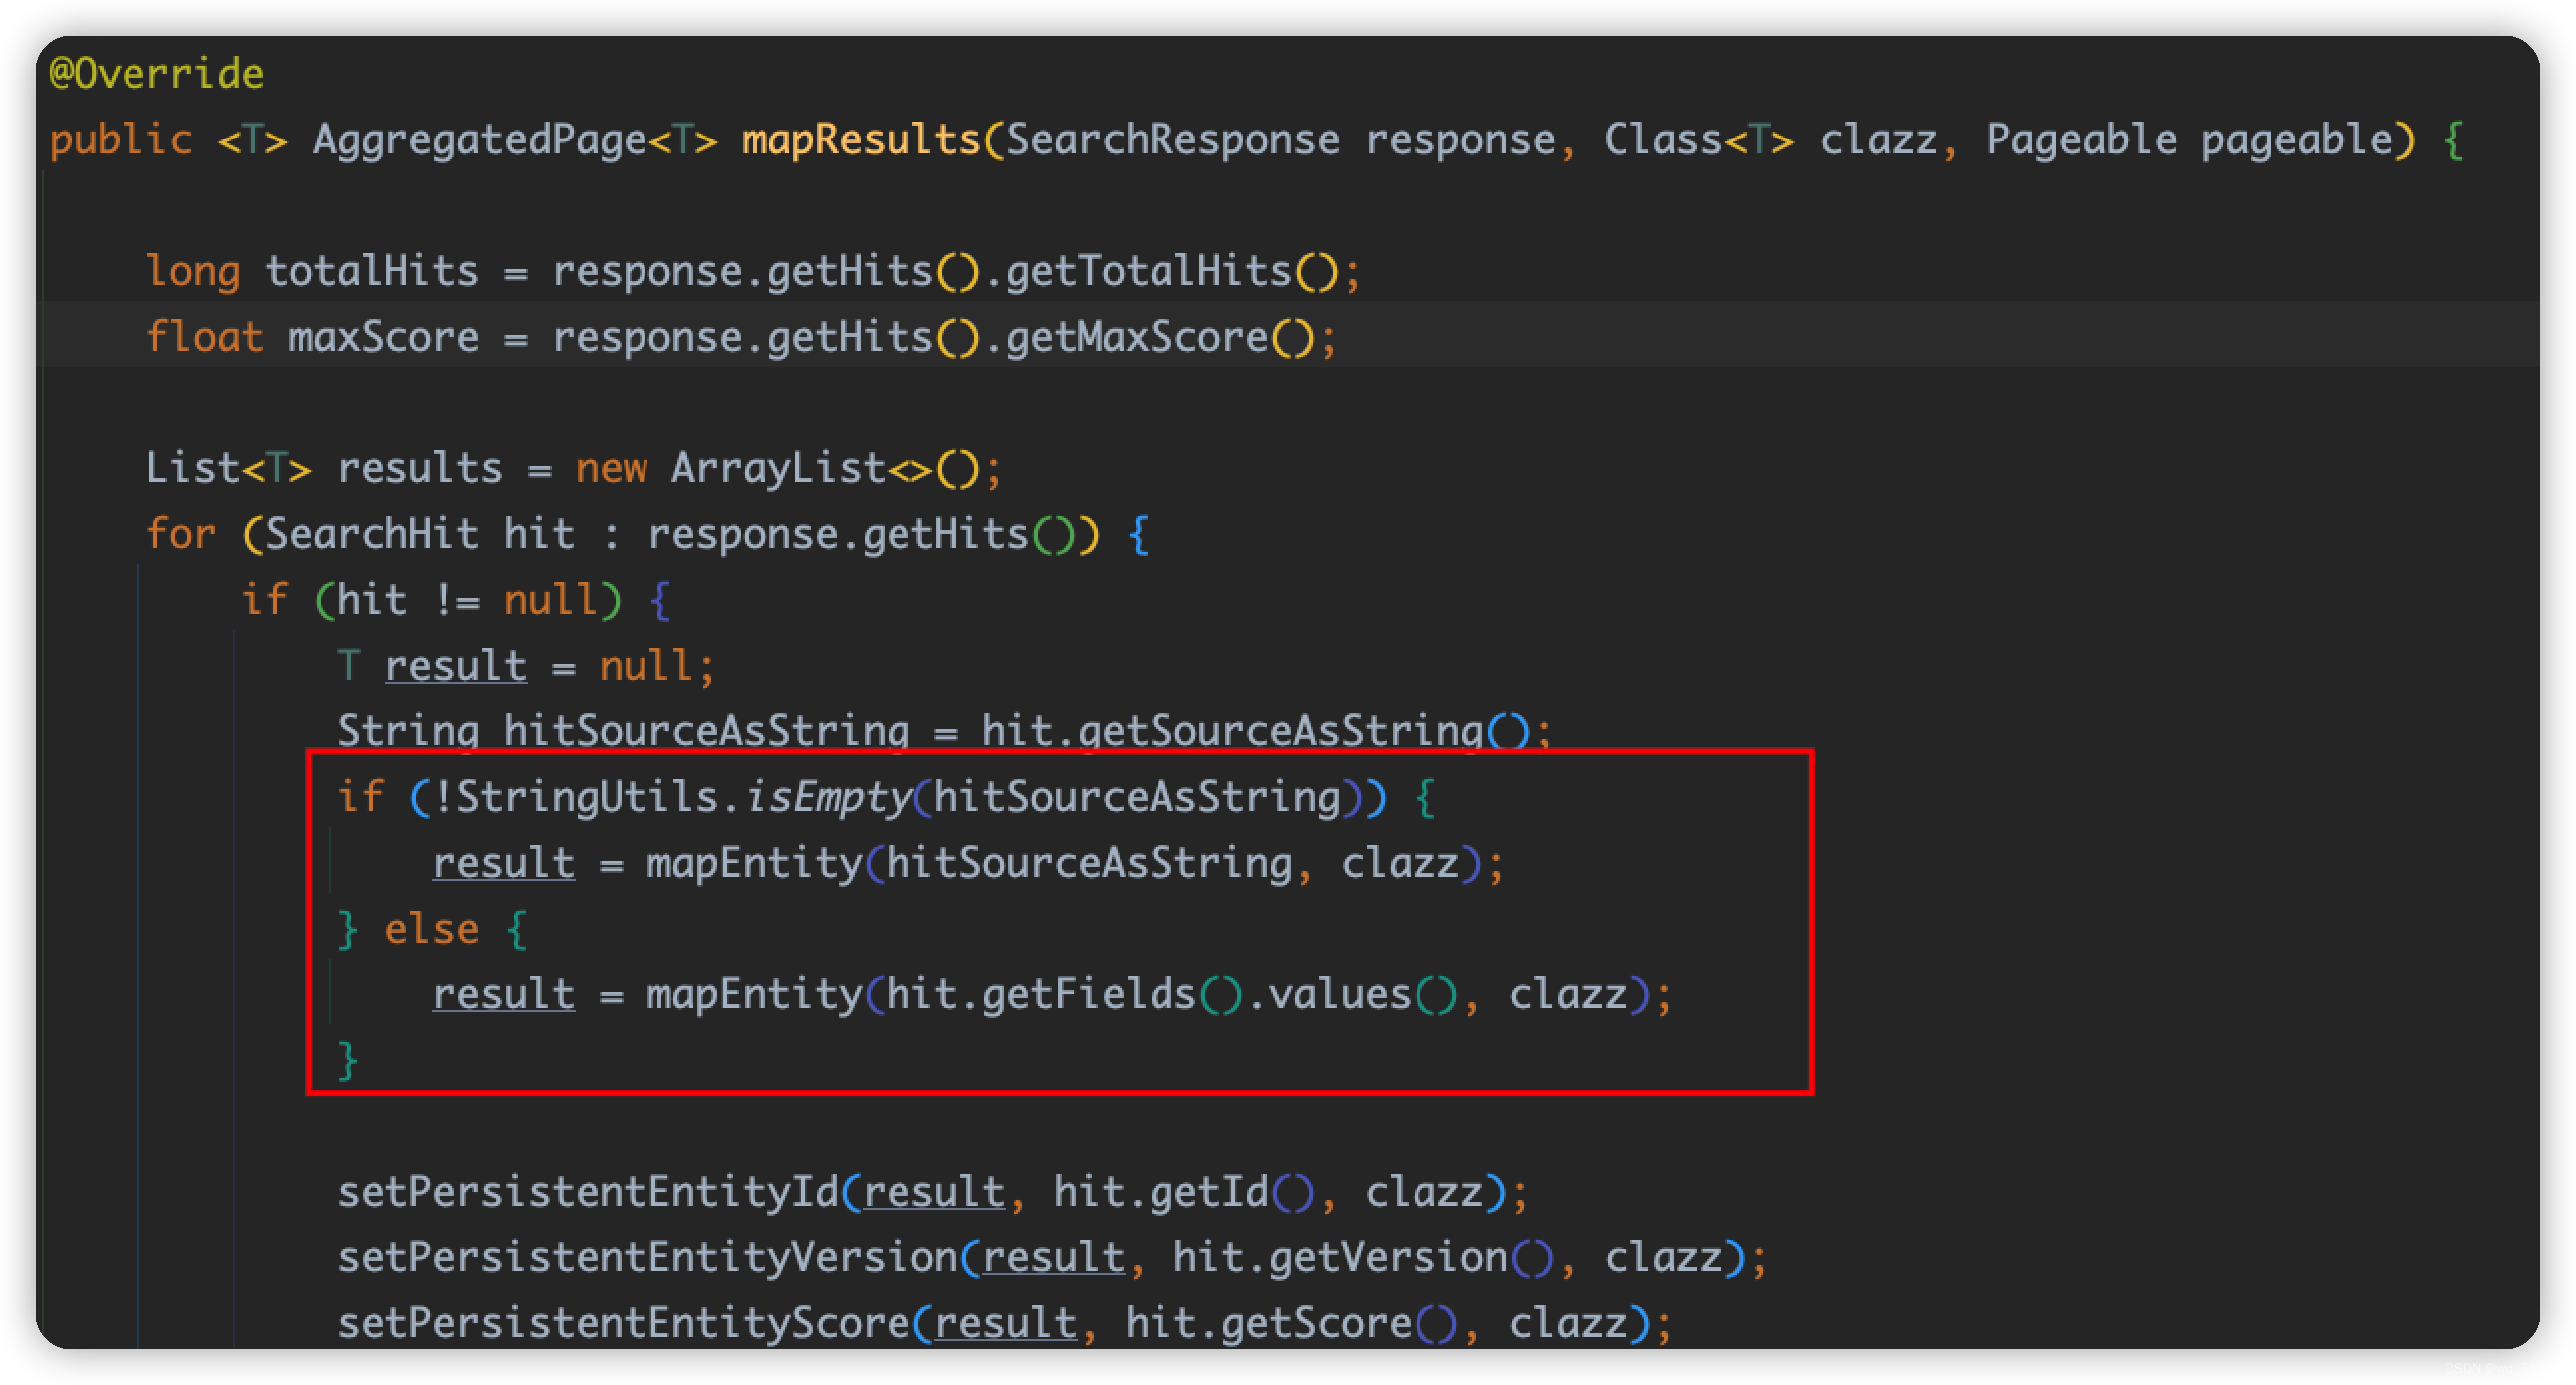Click SearchHit type in for loop
Screen dimensions: 2576x1385
(371, 534)
